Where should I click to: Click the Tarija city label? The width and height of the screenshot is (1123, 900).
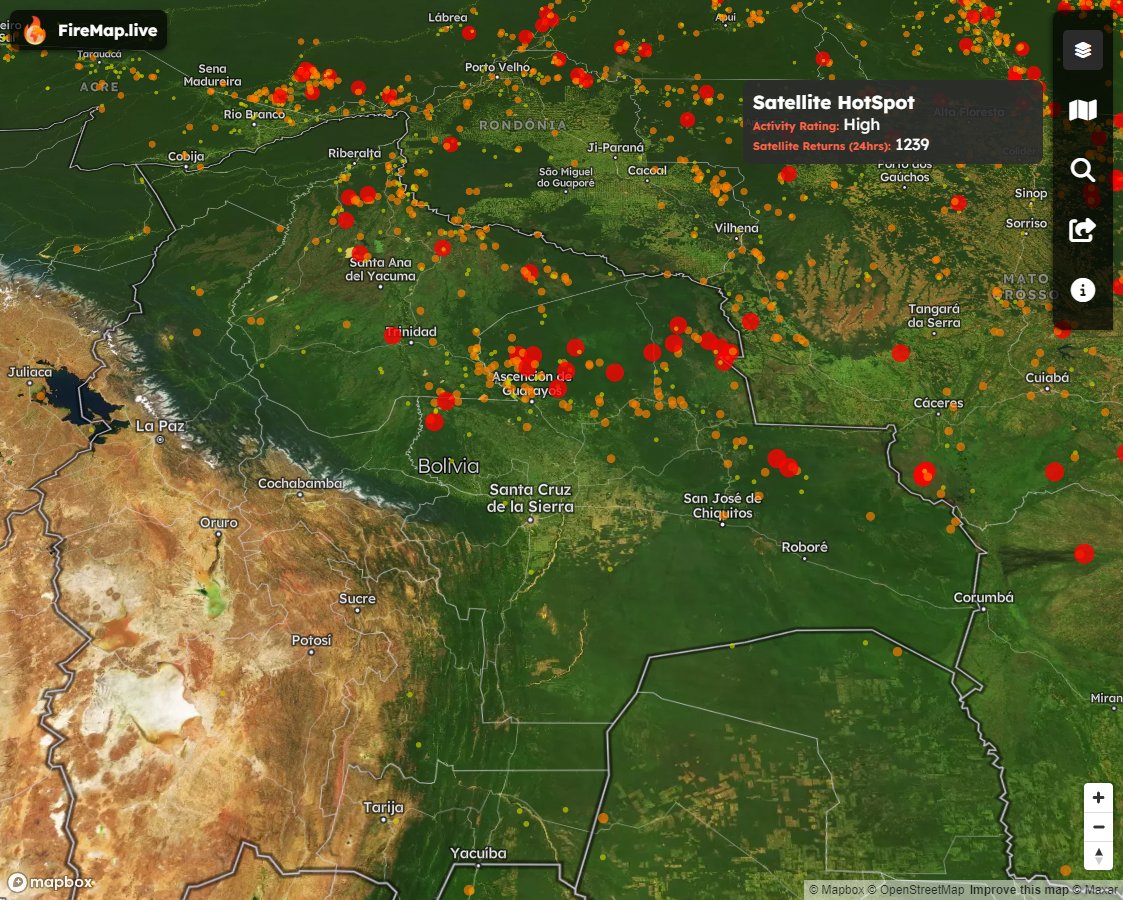coord(383,808)
